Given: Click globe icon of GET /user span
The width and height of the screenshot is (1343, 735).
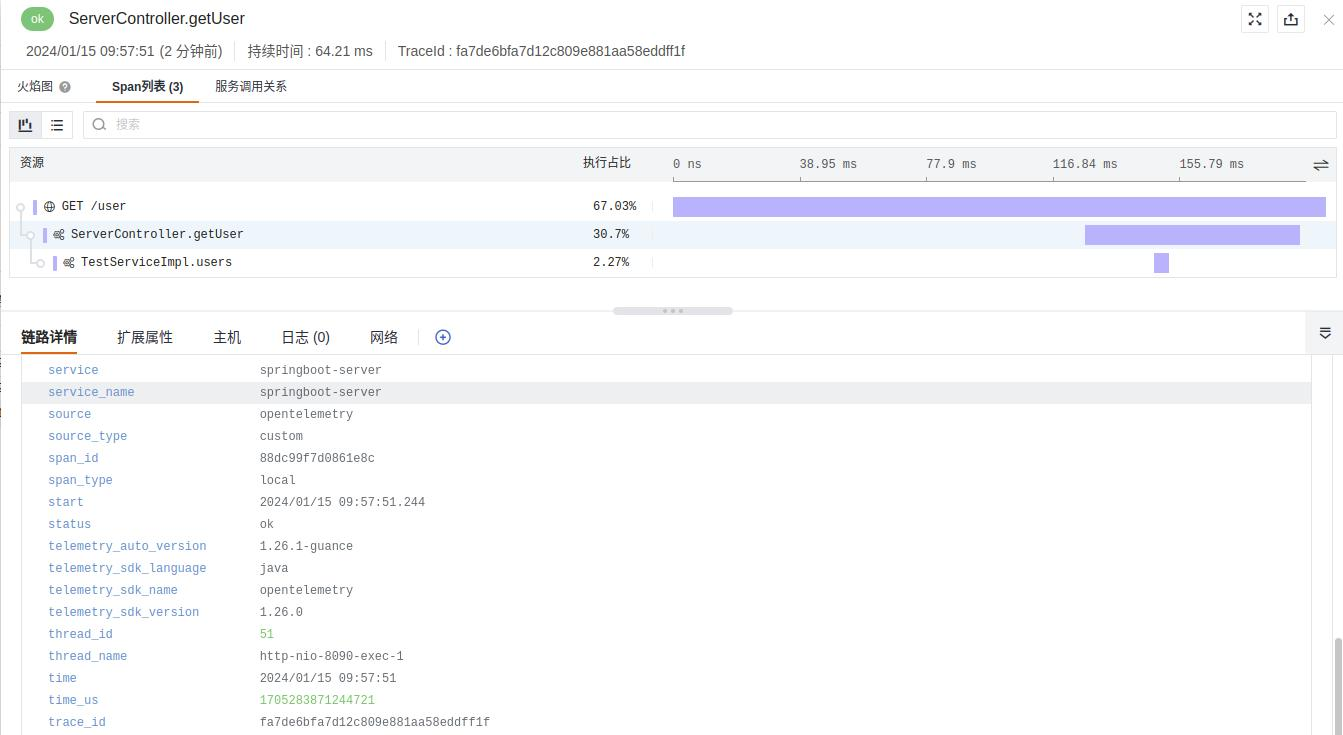Looking at the screenshot, I should (x=49, y=207).
